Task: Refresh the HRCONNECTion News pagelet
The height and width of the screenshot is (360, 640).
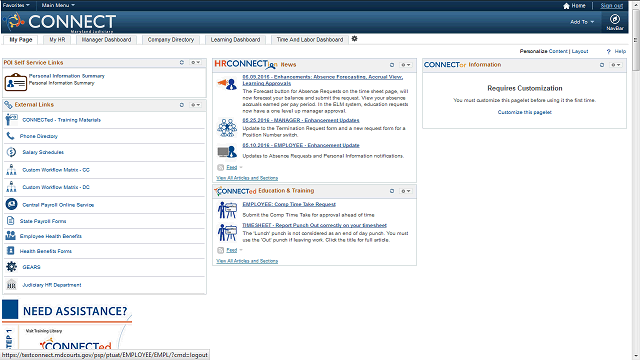Action: click(x=392, y=65)
